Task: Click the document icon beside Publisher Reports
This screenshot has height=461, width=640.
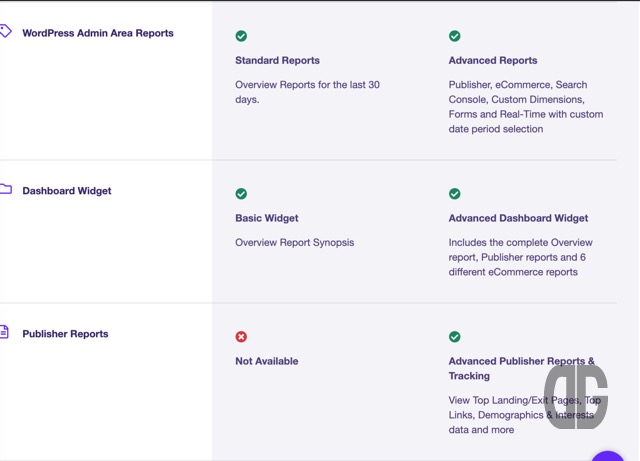Action: (4, 332)
